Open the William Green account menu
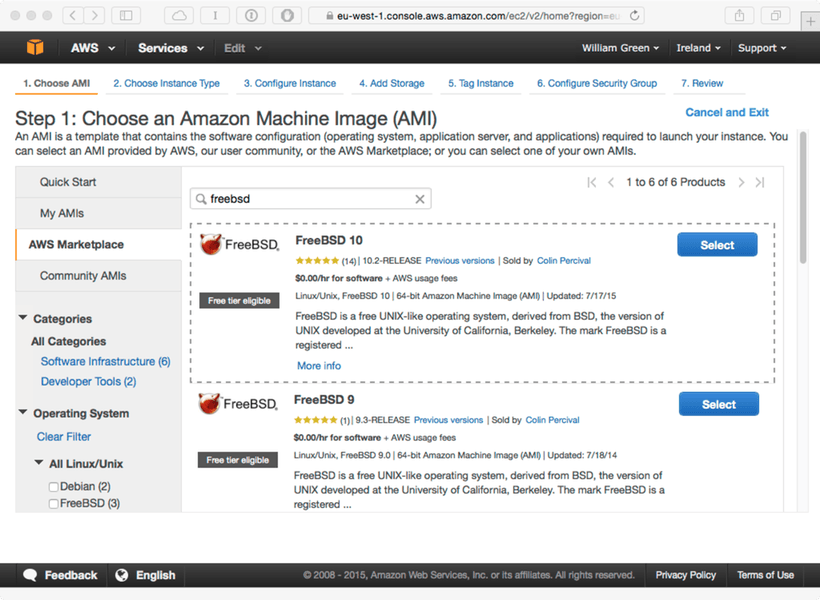 pos(620,48)
